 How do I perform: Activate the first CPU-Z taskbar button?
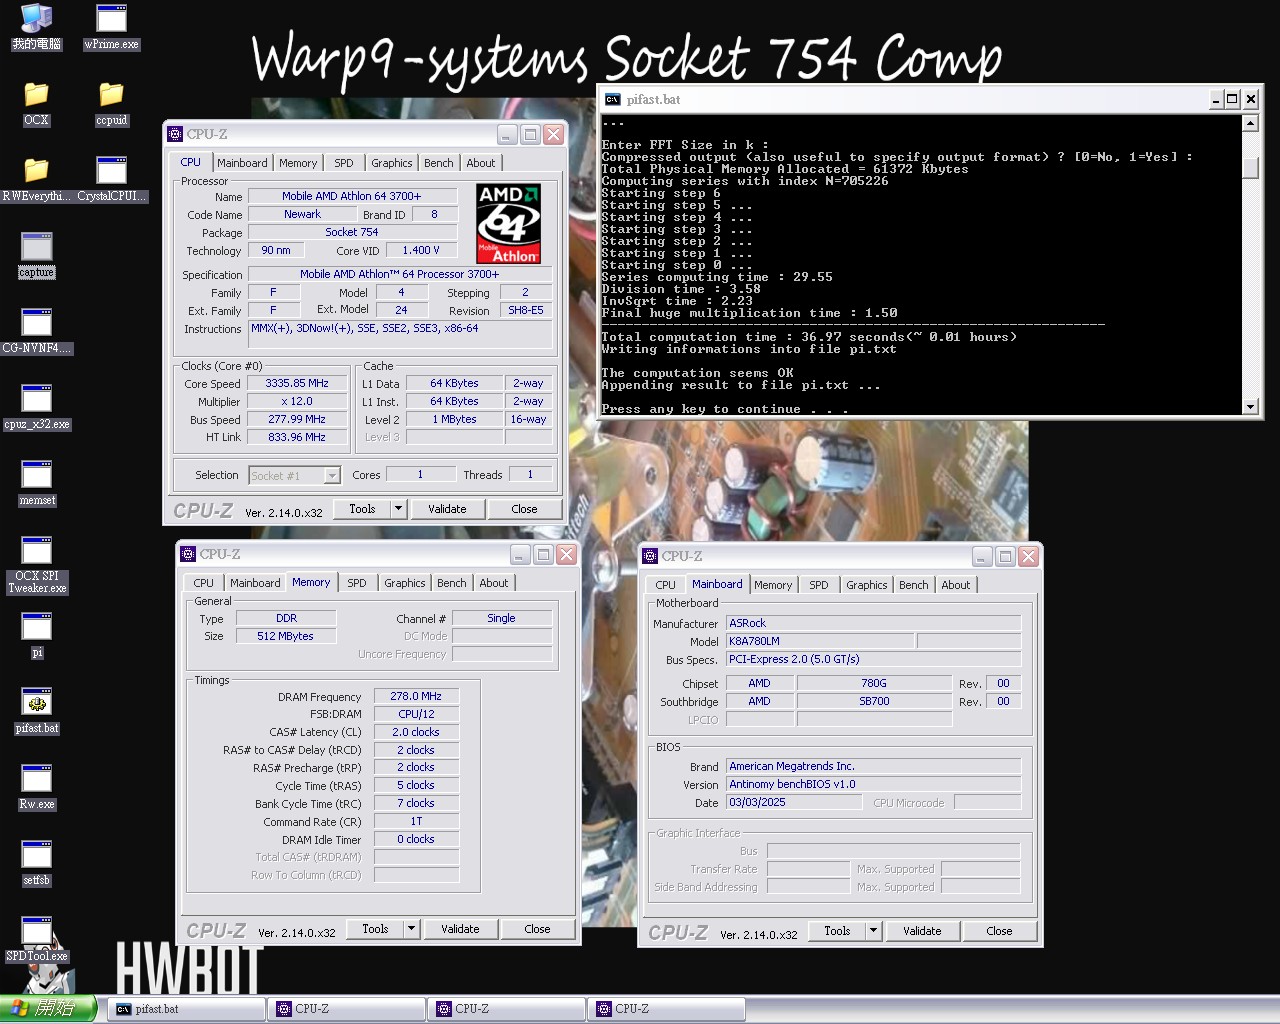coord(346,1009)
